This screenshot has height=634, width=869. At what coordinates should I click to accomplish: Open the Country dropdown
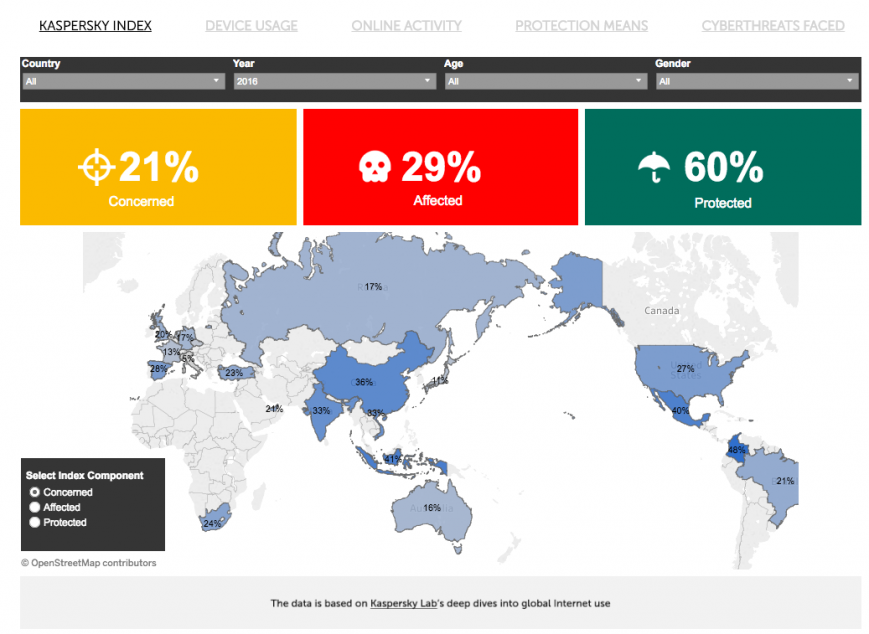coord(124,81)
